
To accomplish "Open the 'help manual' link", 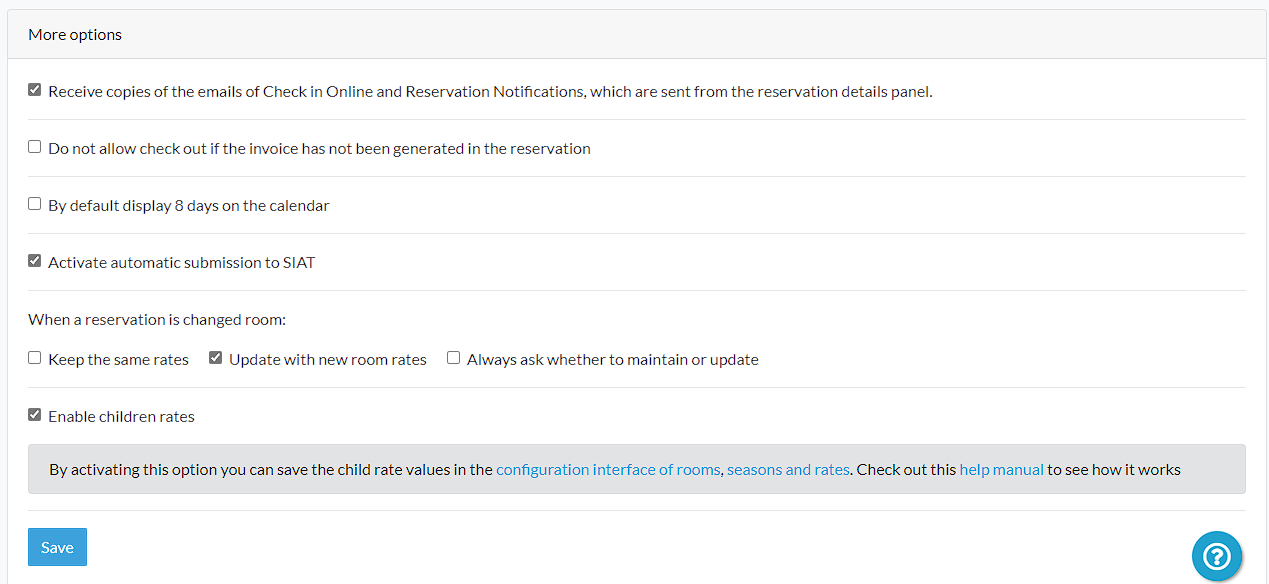I will [1001, 469].
